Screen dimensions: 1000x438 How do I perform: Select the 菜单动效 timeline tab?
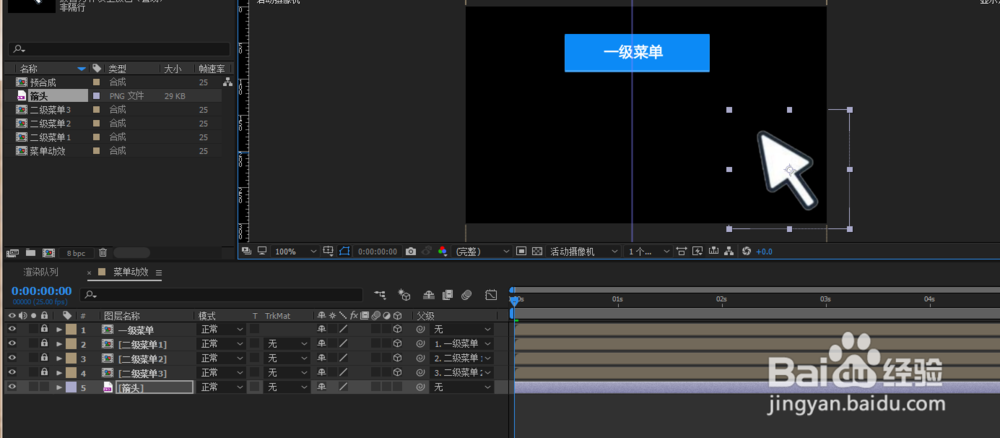131,272
